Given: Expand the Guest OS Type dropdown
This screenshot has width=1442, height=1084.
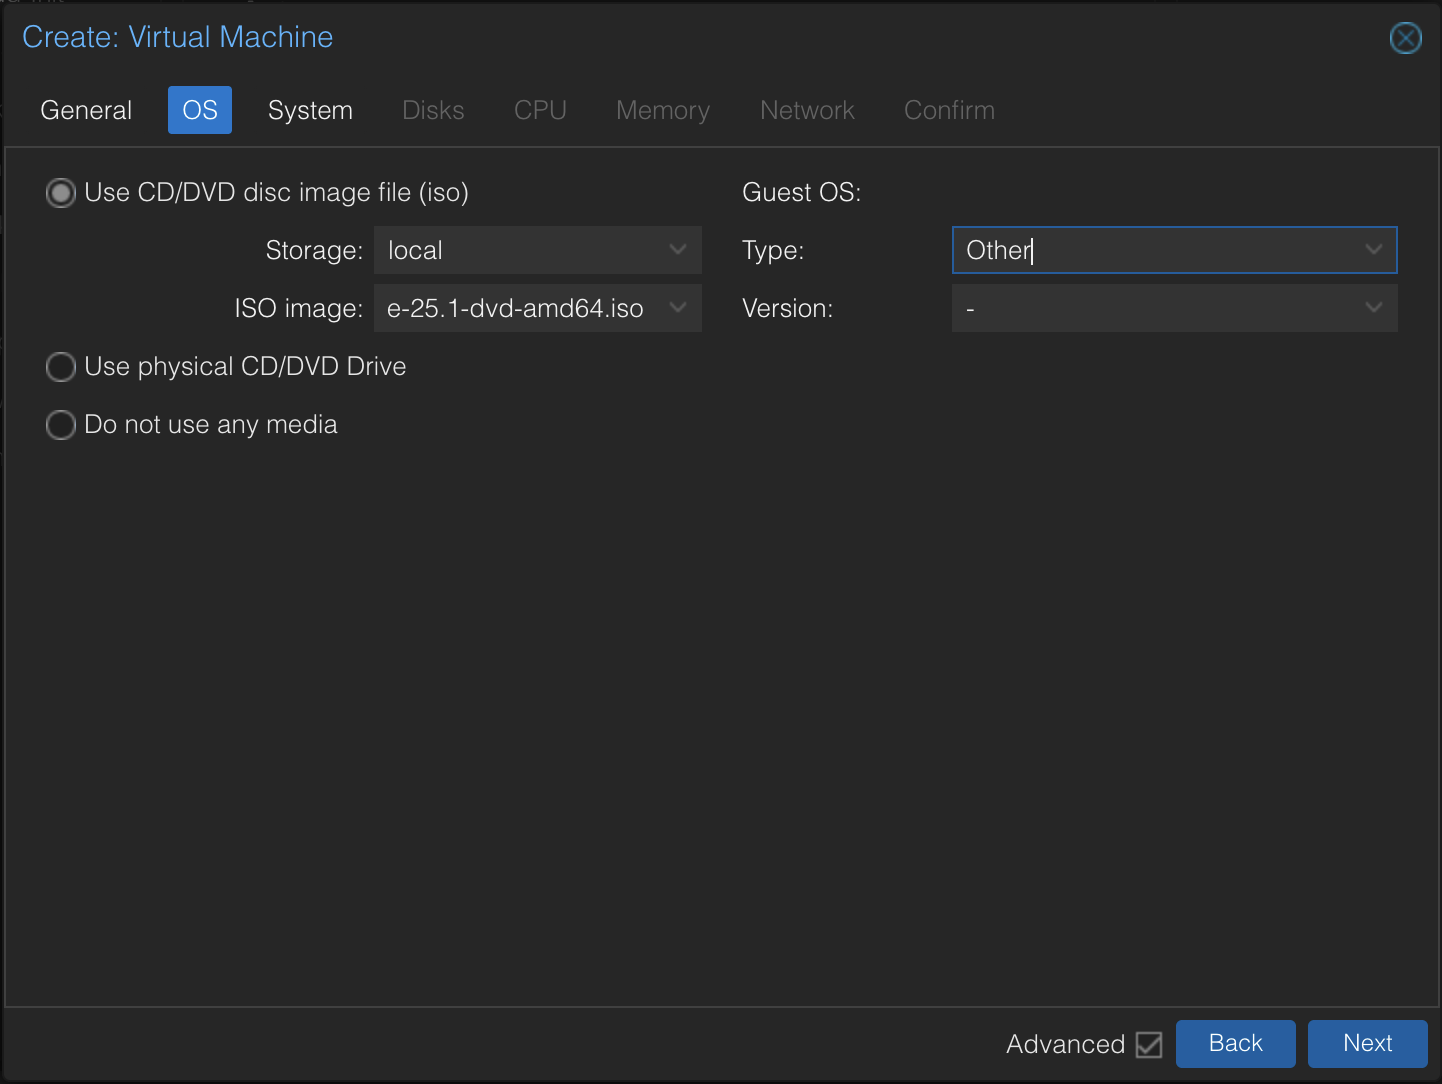Looking at the screenshot, I should click(1374, 250).
